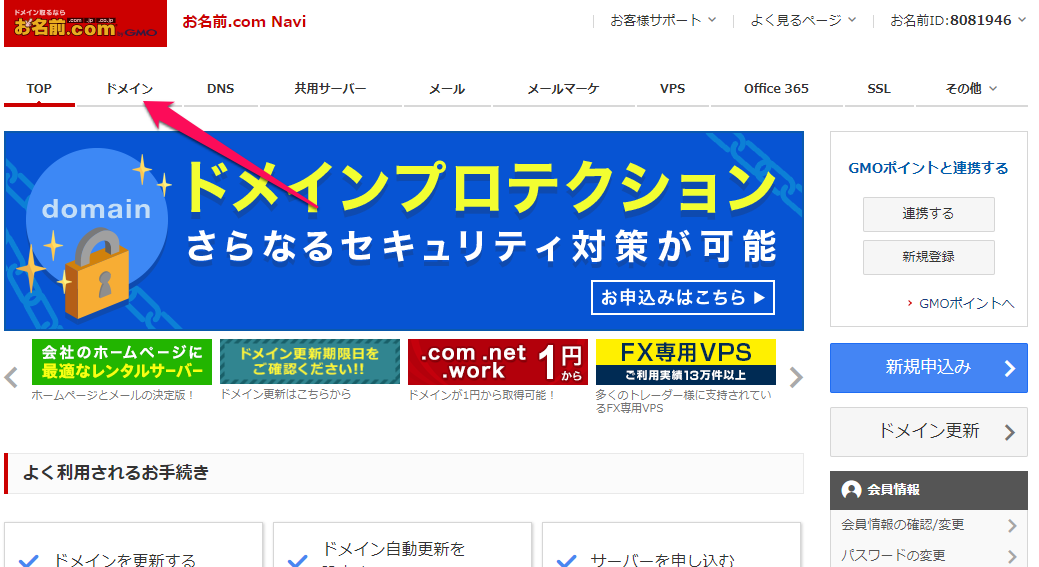Go to the 共用サーバー tab
Image resolution: width=1039 pixels, height=567 pixels.
click(x=330, y=89)
